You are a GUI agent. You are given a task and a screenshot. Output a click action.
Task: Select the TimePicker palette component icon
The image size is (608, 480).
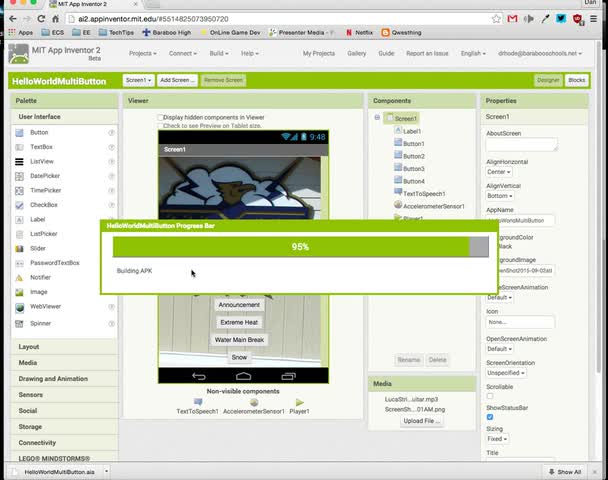click(19, 190)
